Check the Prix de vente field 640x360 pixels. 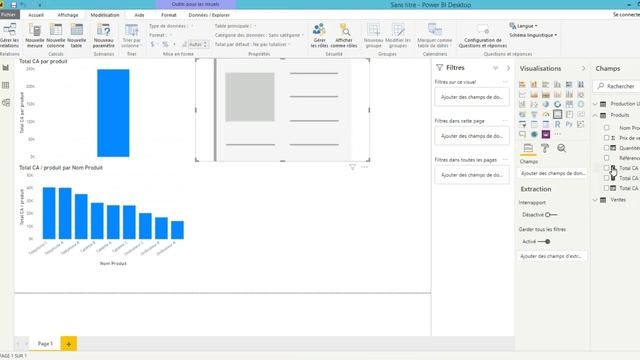pos(607,138)
